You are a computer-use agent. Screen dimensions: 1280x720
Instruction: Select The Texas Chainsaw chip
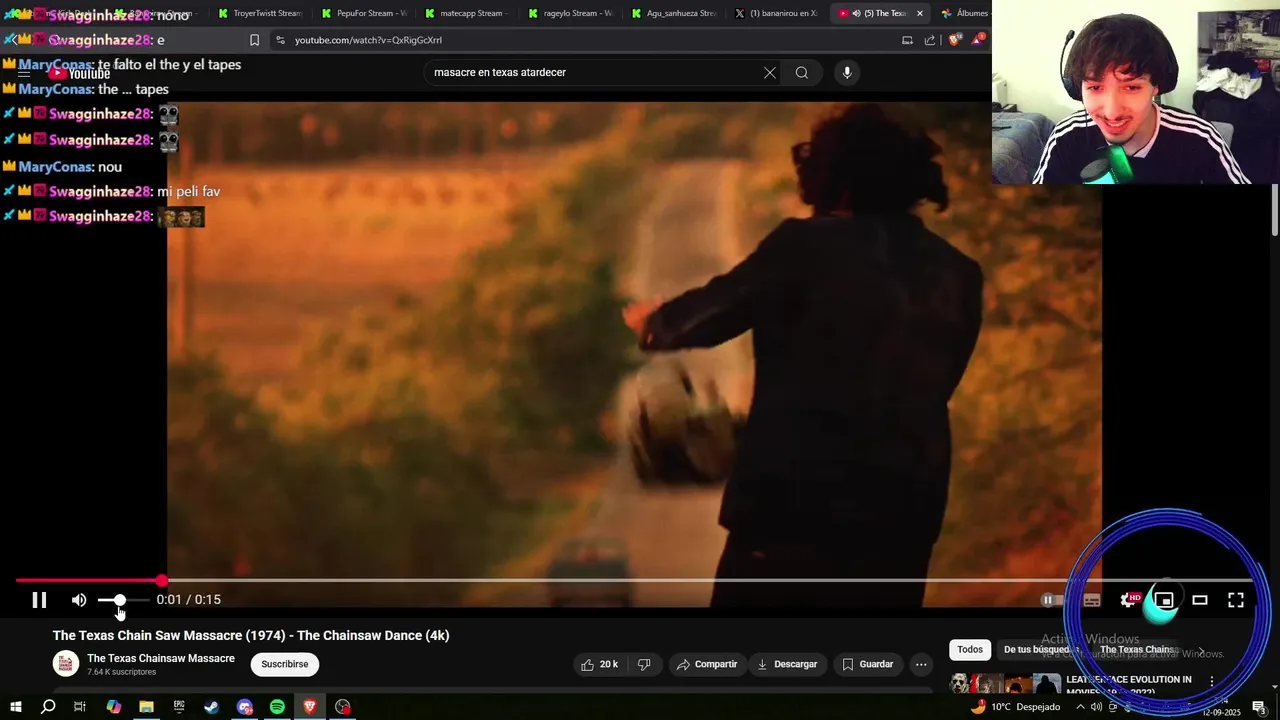[x=1139, y=650]
